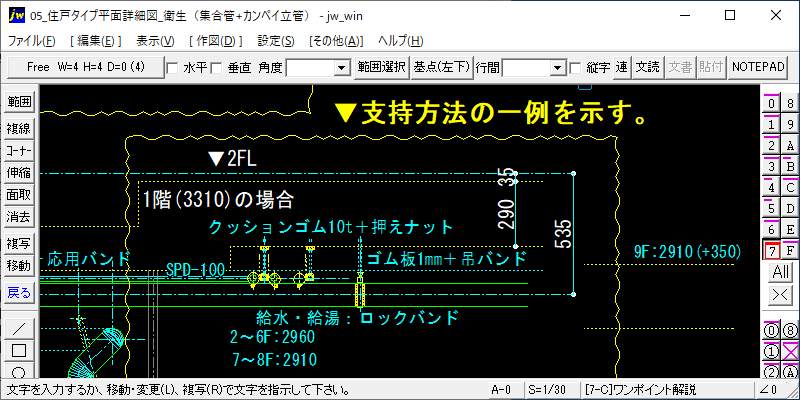Open the [編集(E)] menu
The width and height of the screenshot is (800, 400).
point(95,41)
